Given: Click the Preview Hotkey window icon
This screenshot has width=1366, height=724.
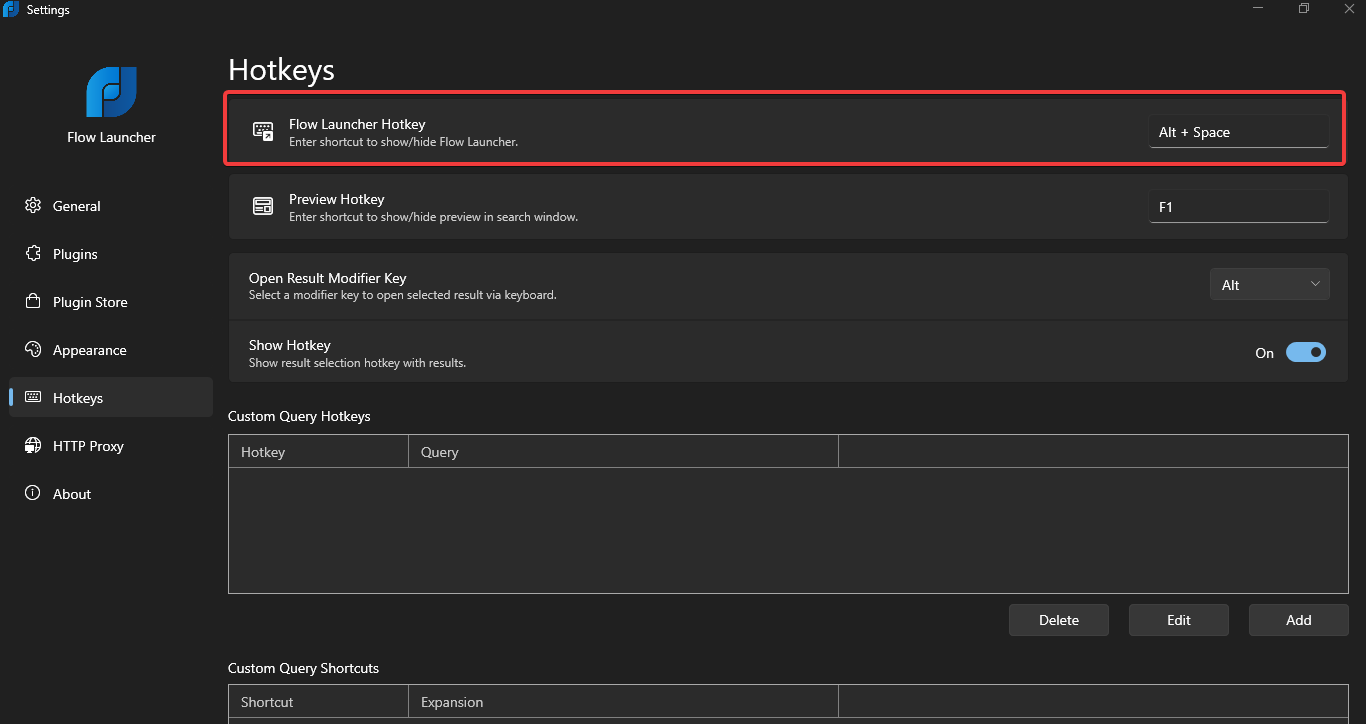Looking at the screenshot, I should point(263,206).
